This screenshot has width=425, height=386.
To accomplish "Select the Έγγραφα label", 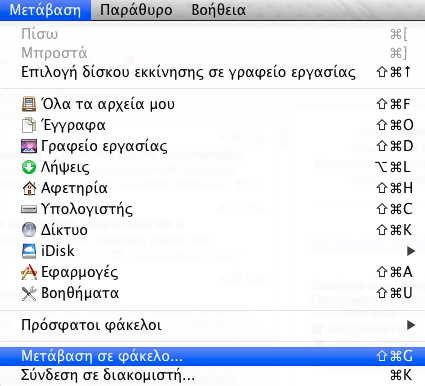I will (73, 125).
